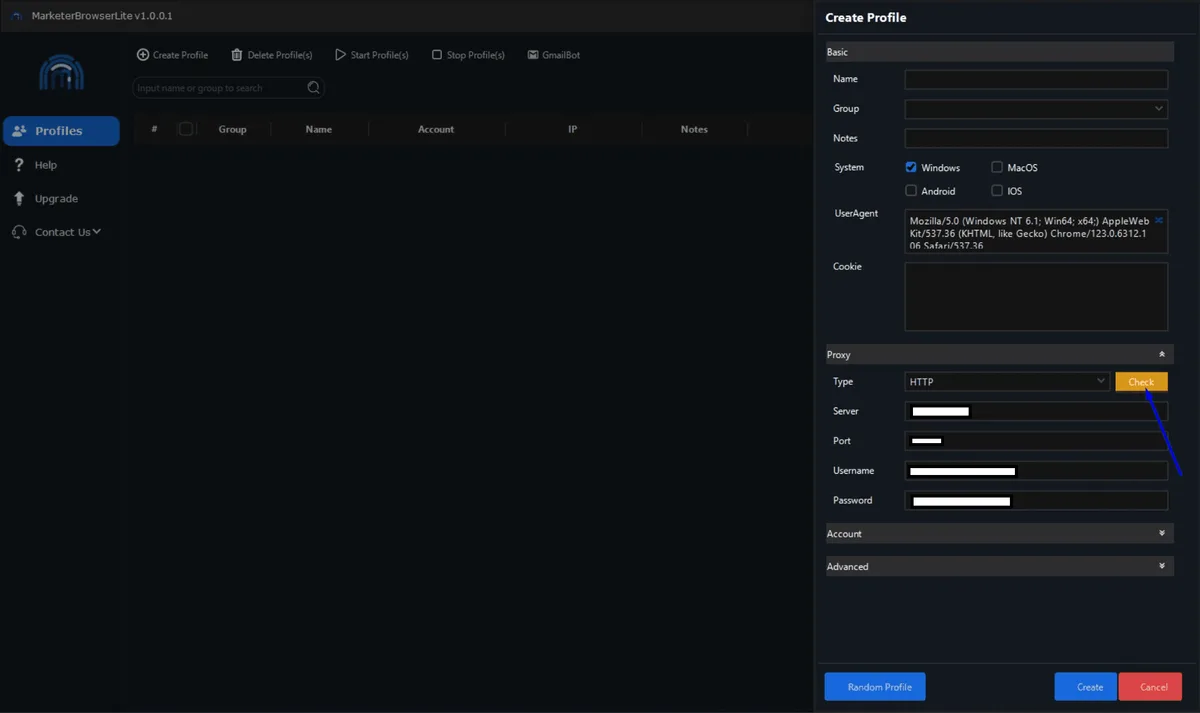Click the search magnifier icon
Viewport: 1200px width, 713px height.
coord(314,88)
